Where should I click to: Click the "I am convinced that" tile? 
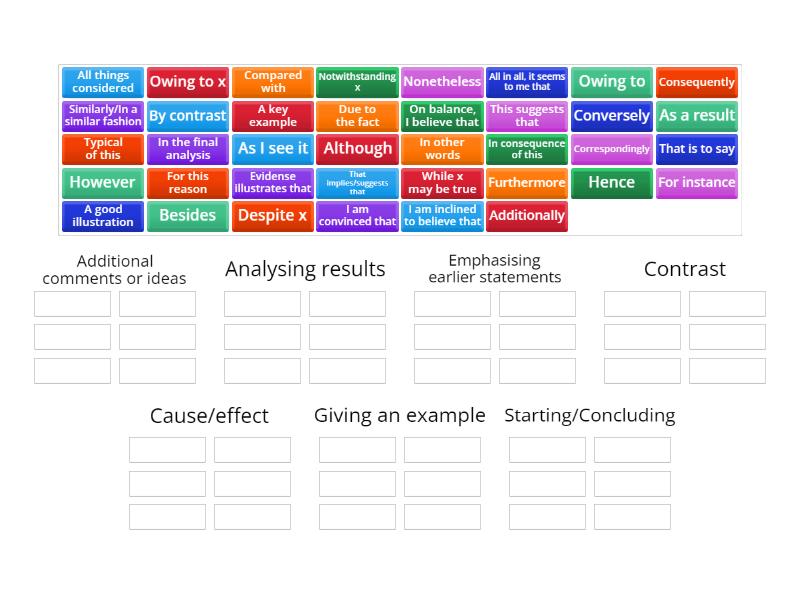point(357,216)
